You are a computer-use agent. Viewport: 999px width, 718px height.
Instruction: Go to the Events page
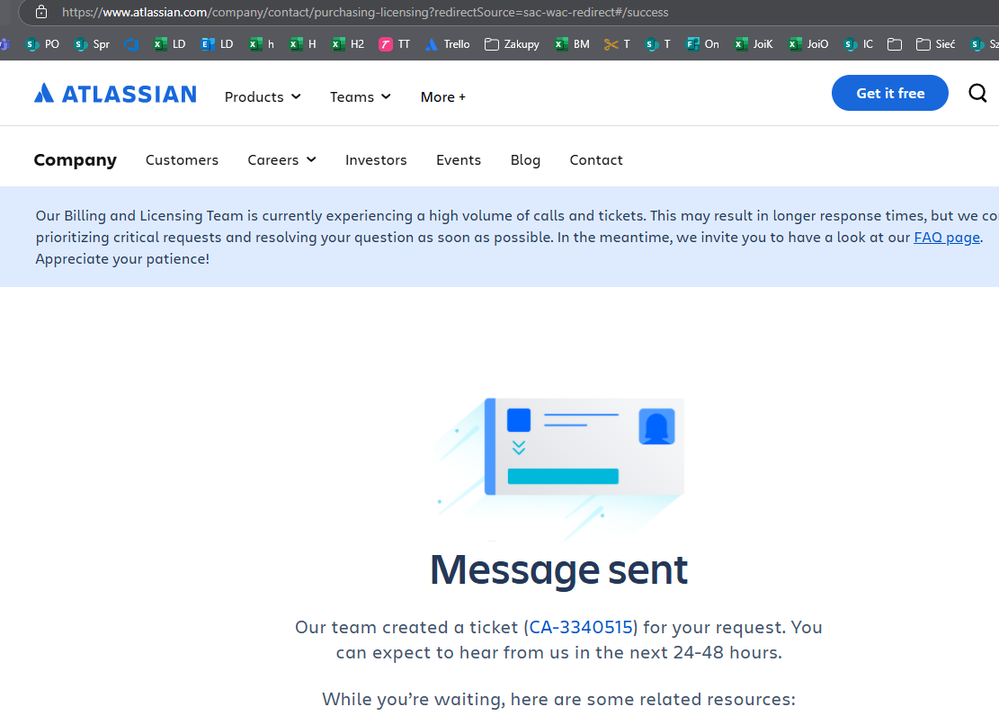[458, 160]
